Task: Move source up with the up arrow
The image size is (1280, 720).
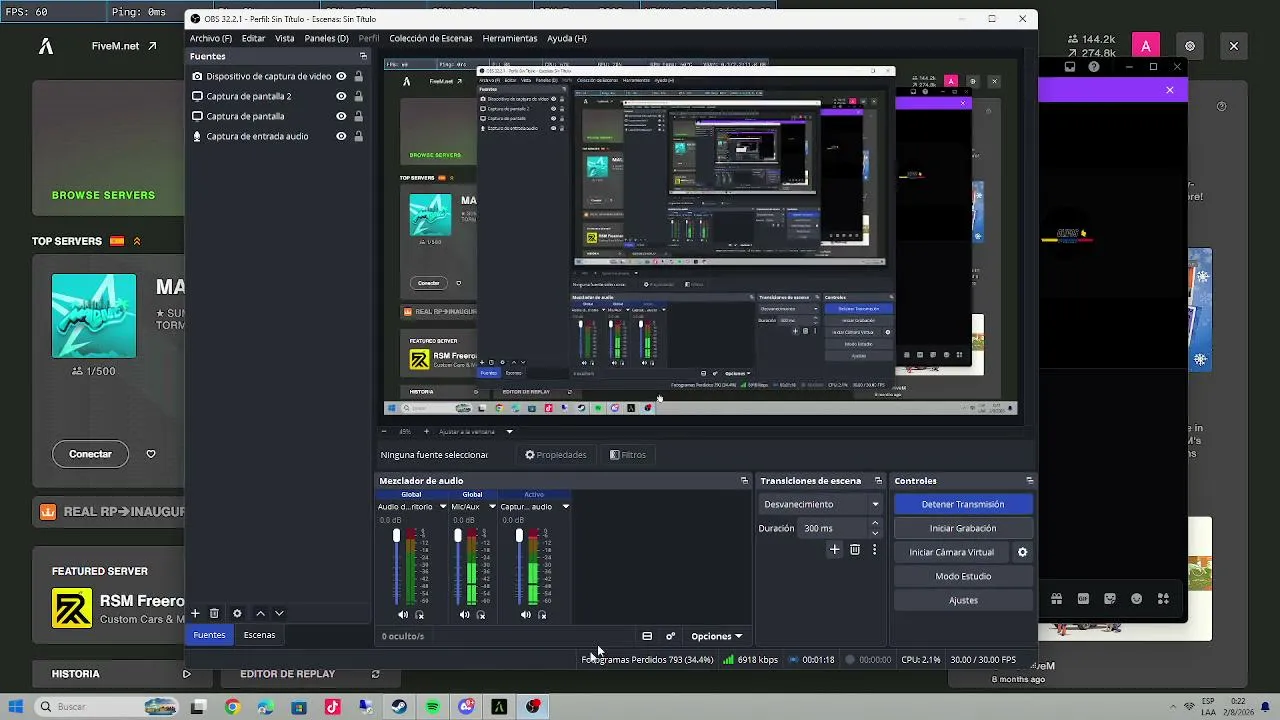Action: (x=260, y=613)
